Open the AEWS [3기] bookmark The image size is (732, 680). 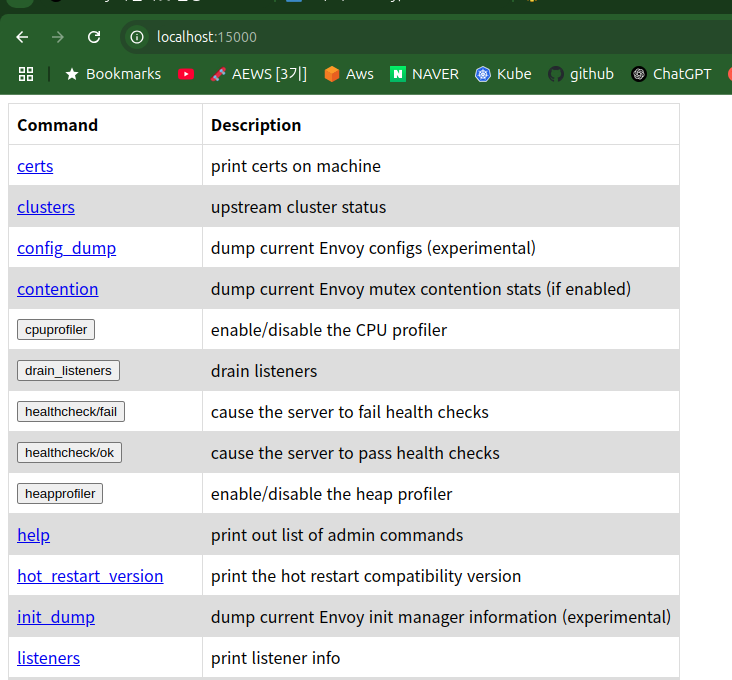[x=259, y=74]
